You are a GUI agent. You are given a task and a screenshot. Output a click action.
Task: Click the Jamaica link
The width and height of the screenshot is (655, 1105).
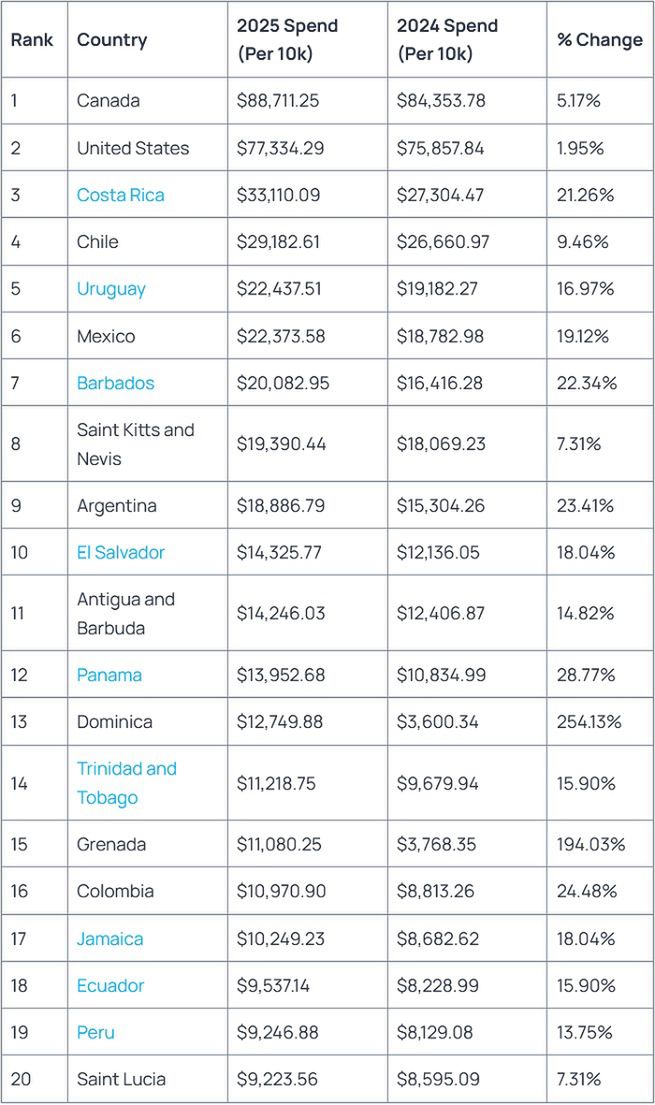pos(110,939)
